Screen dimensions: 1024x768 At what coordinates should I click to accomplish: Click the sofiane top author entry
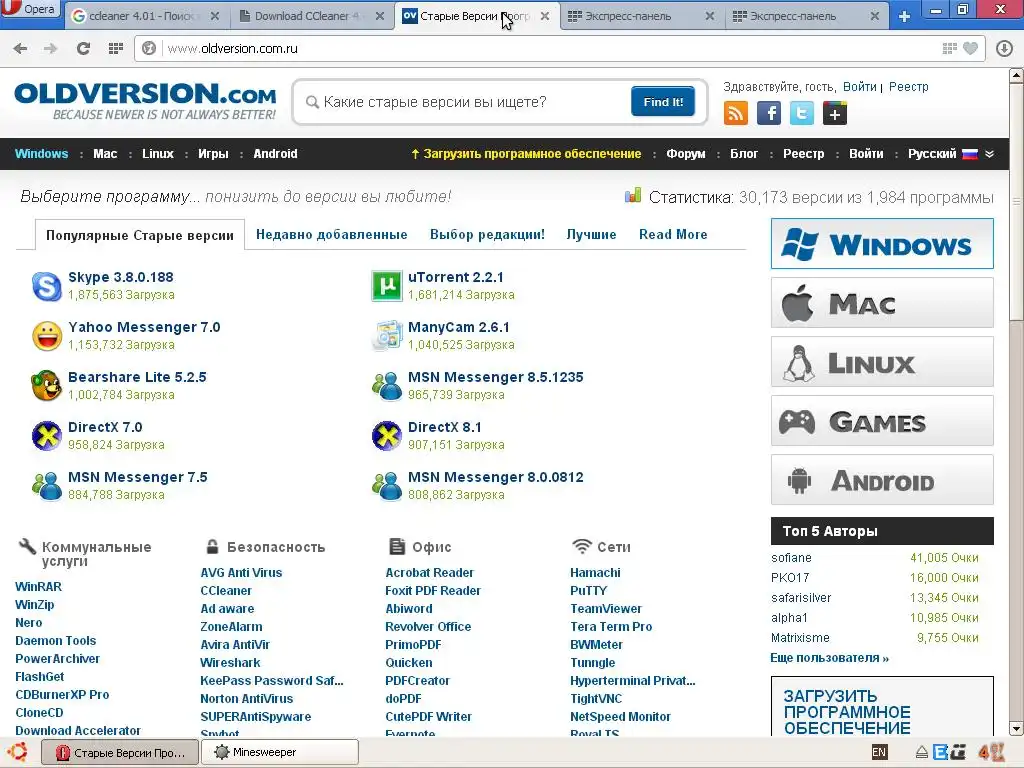coord(792,558)
